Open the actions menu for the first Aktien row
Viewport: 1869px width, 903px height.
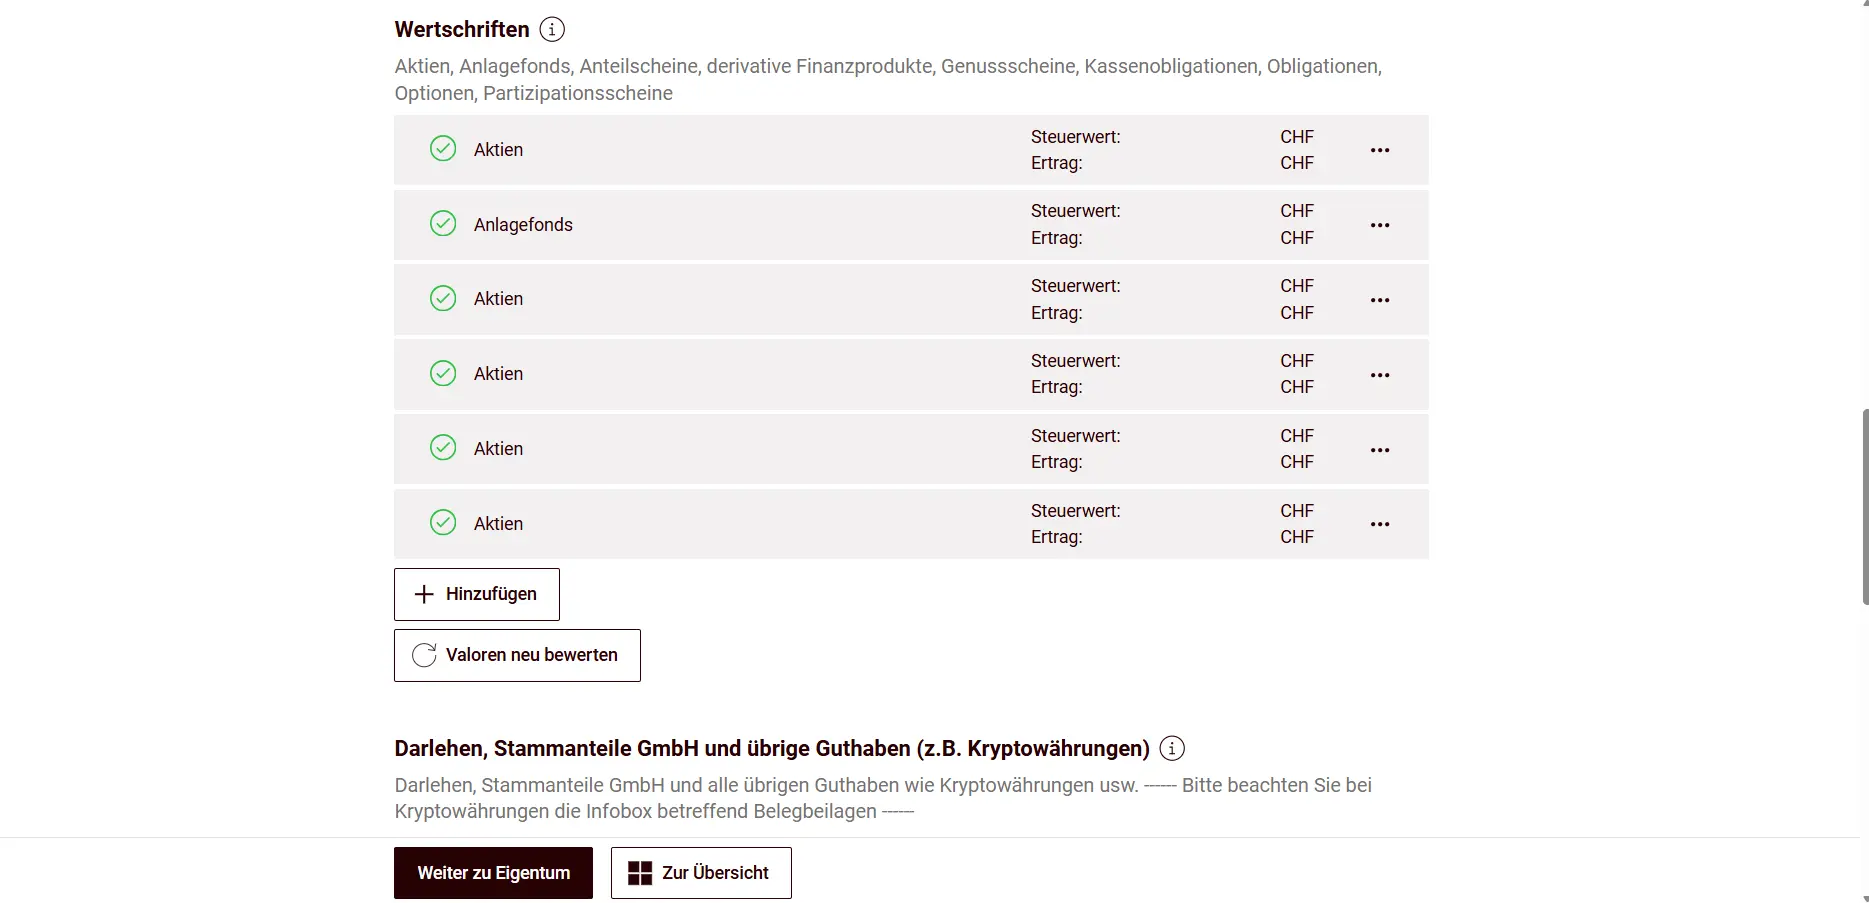[x=1380, y=149]
